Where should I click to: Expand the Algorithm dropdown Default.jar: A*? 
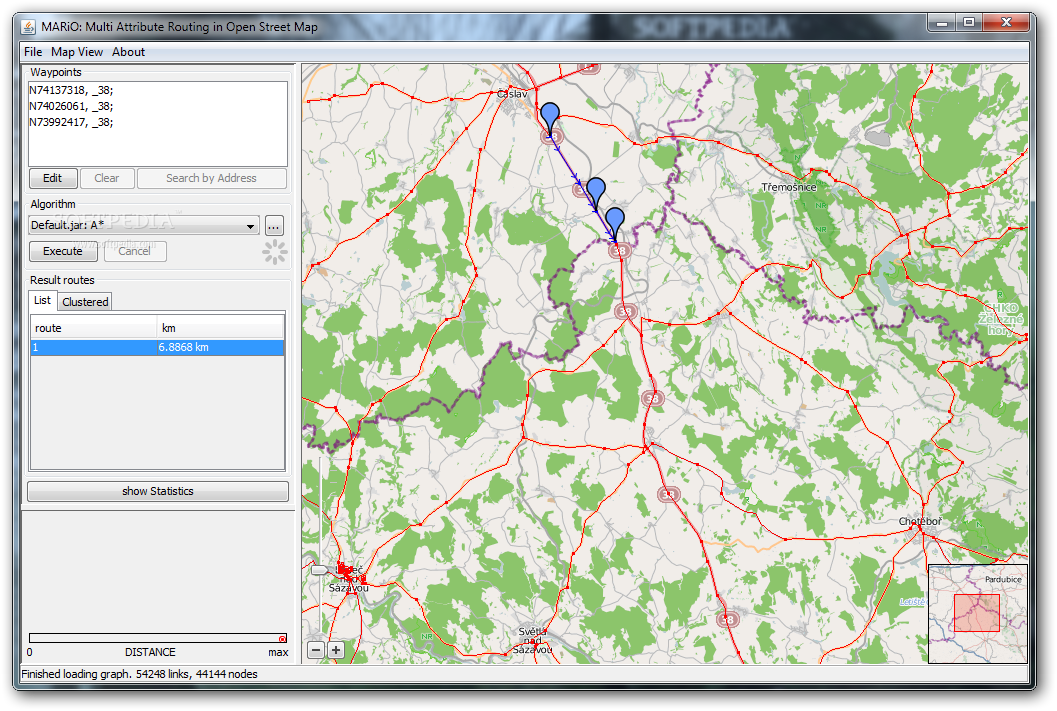pyautogui.click(x=144, y=225)
